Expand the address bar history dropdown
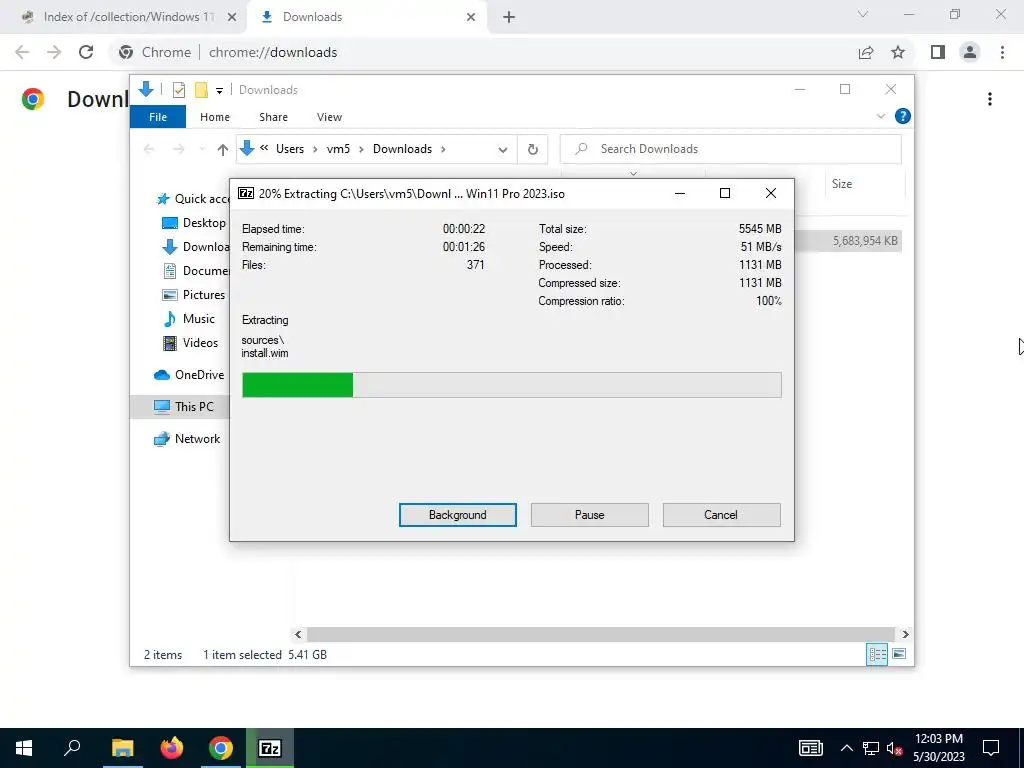 (x=503, y=150)
